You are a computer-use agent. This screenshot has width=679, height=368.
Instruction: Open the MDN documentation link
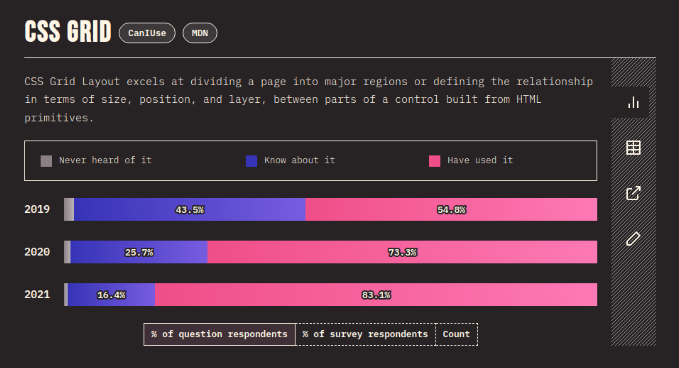click(x=200, y=33)
